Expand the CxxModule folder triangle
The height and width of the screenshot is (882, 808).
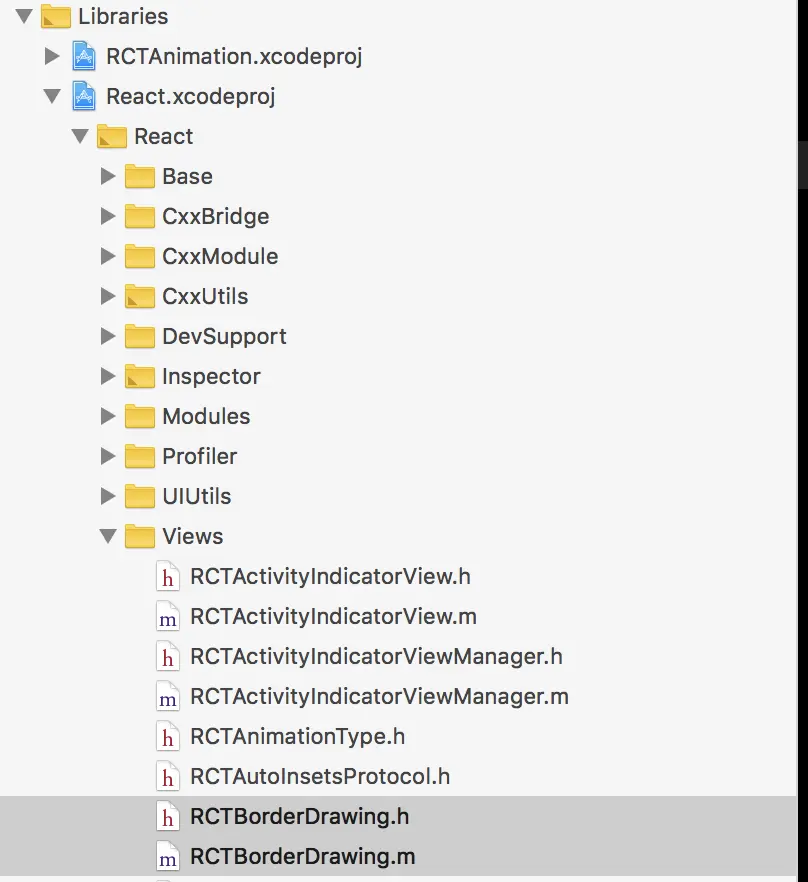pos(108,256)
